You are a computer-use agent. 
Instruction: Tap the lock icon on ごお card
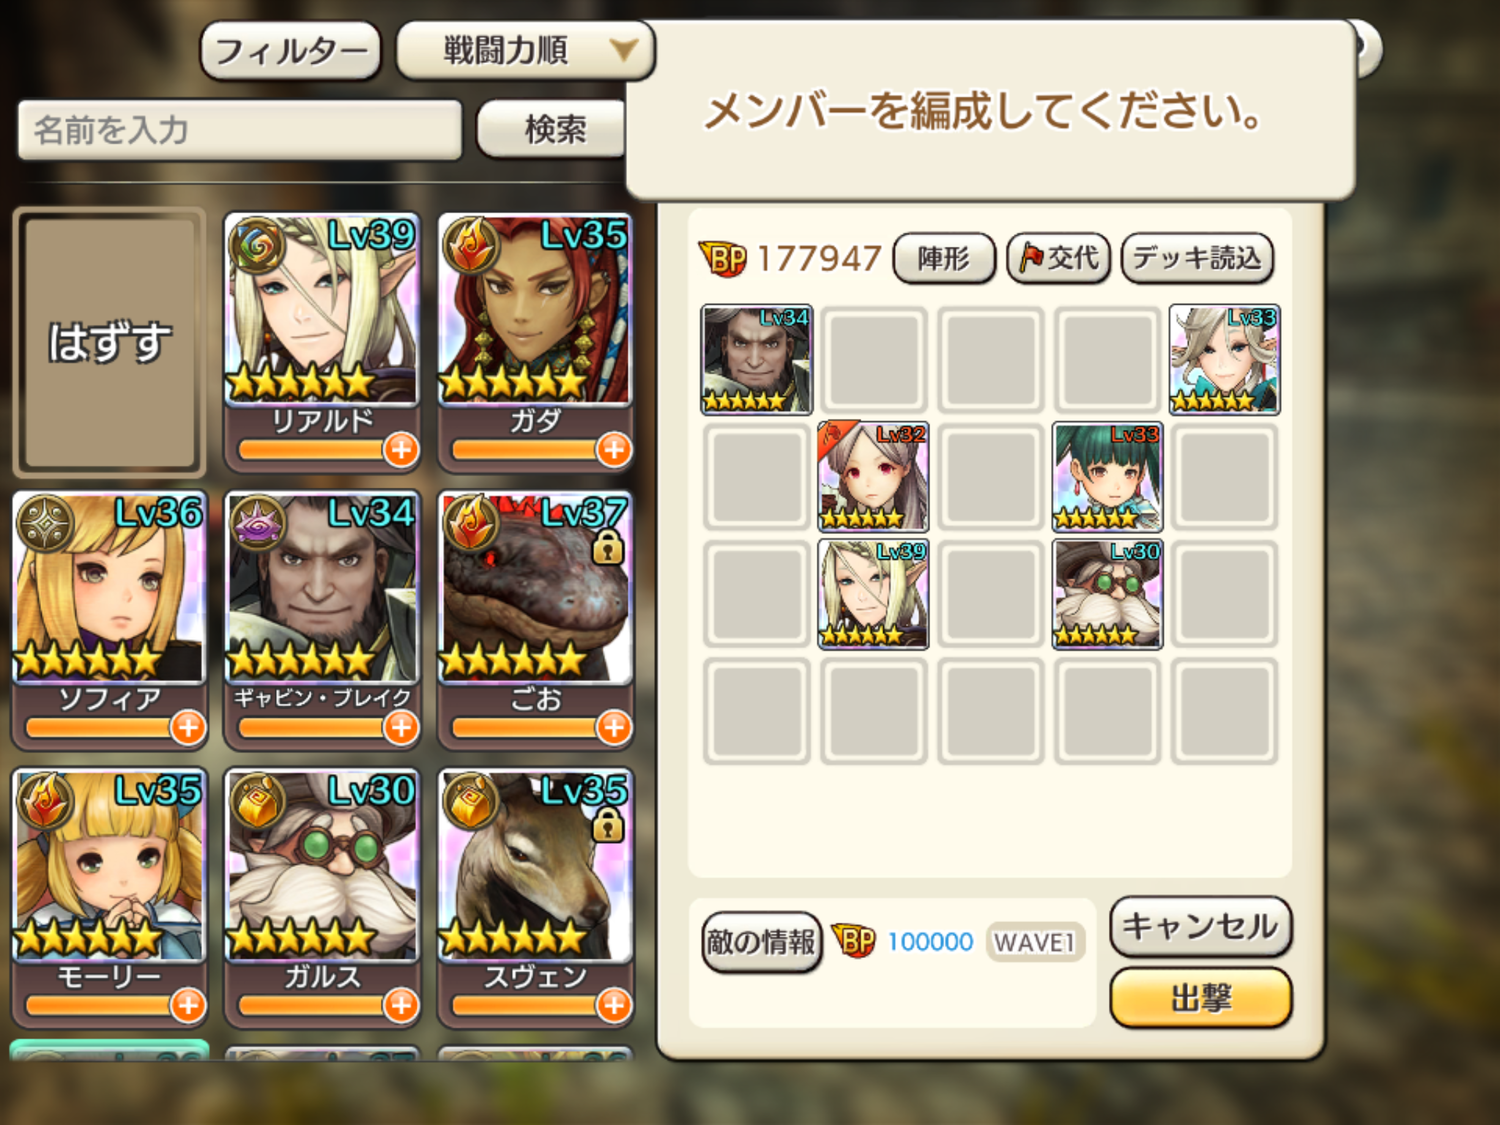608,547
